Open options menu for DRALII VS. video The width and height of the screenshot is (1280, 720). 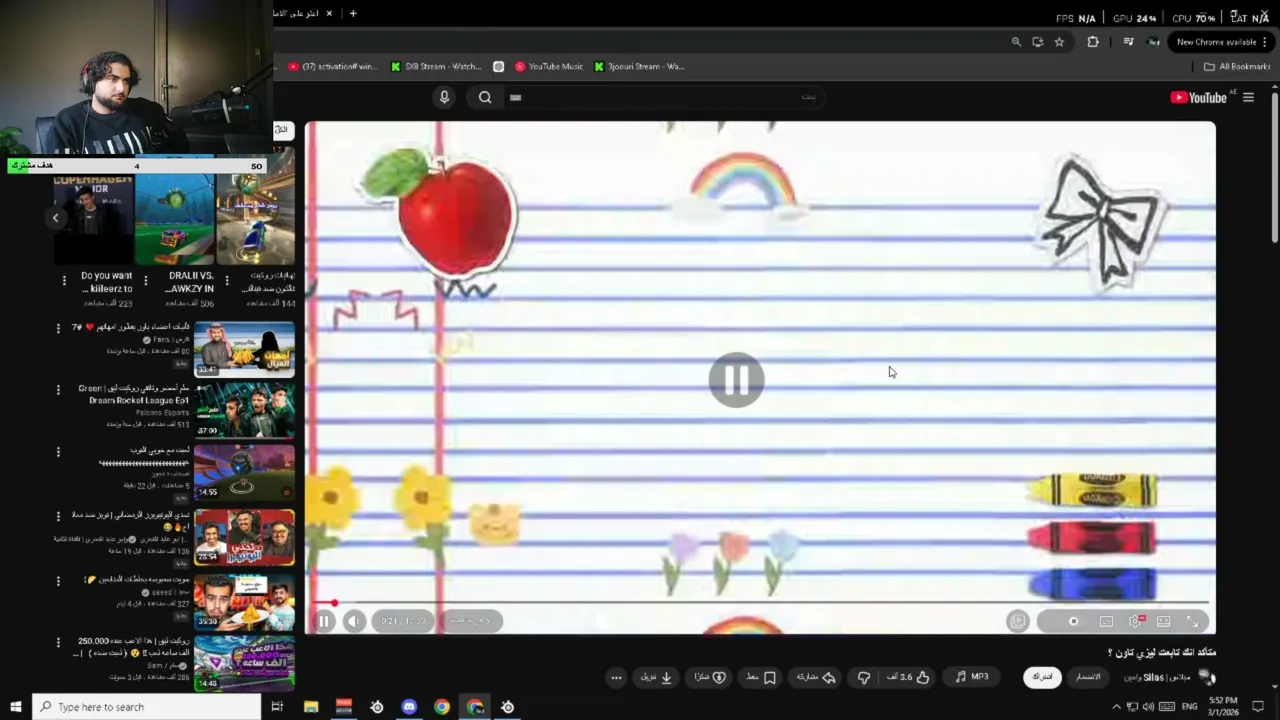(x=145, y=281)
